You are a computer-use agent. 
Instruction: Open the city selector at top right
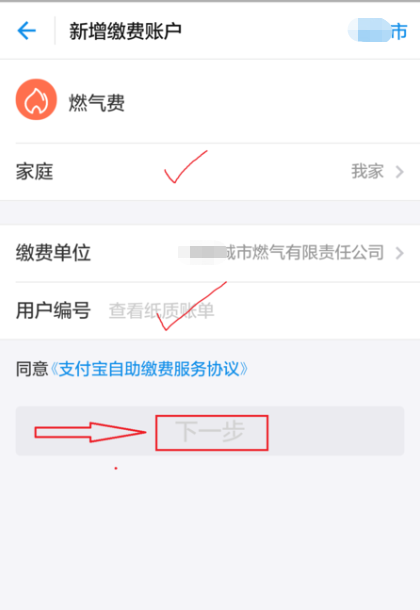pos(377,31)
